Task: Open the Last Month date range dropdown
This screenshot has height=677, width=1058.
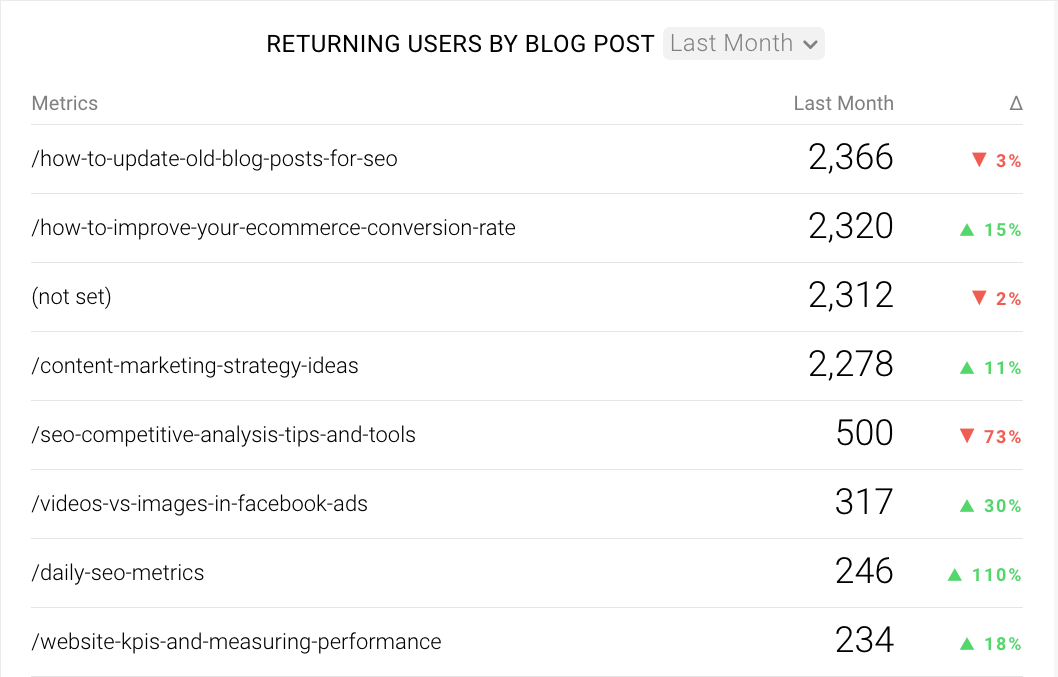Action: tap(744, 44)
